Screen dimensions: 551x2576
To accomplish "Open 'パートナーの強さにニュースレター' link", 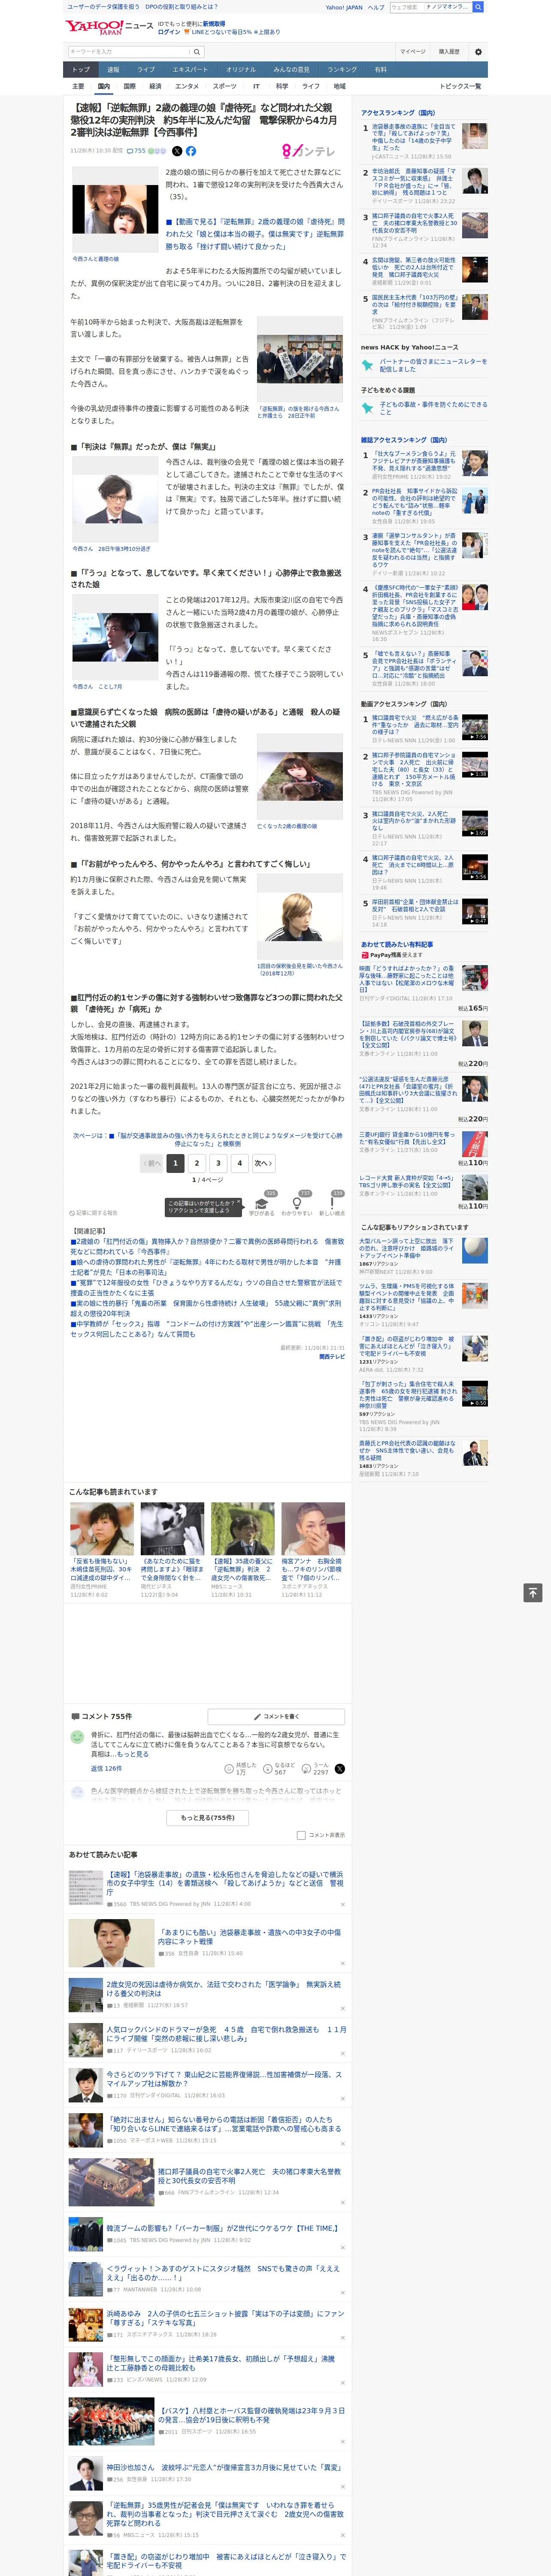I will (433, 365).
